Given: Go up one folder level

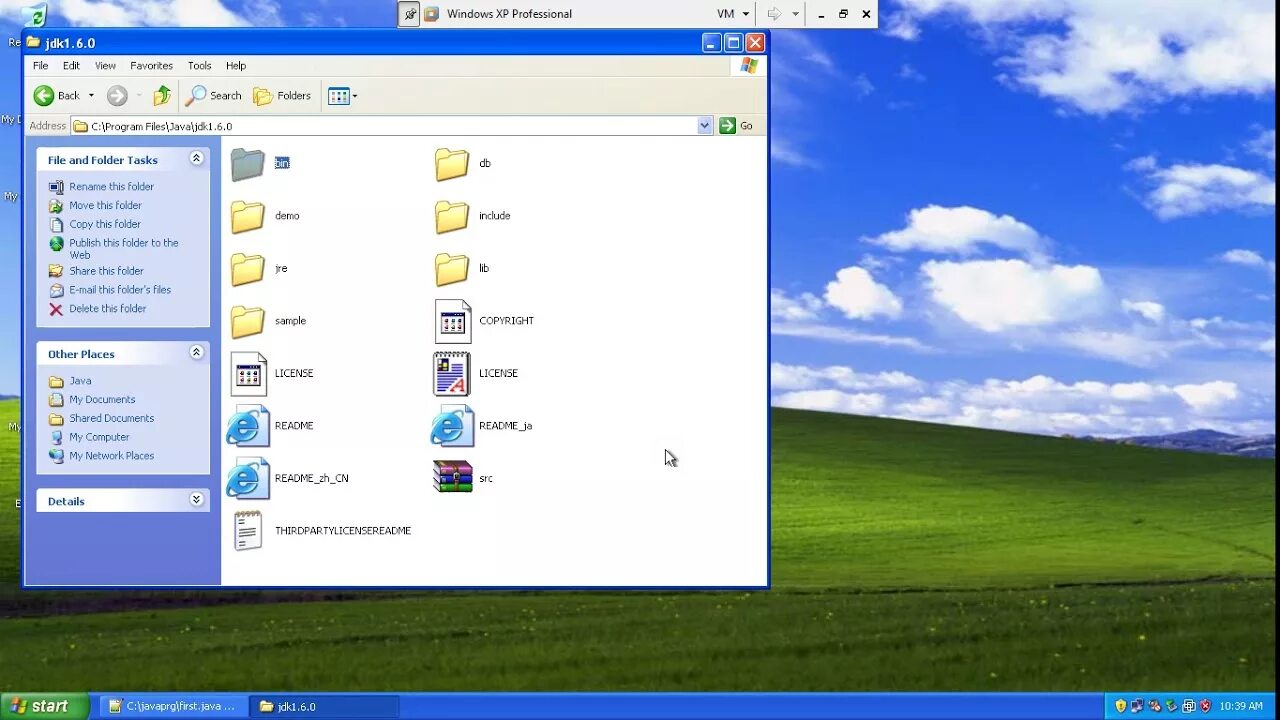Looking at the screenshot, I should 162,96.
